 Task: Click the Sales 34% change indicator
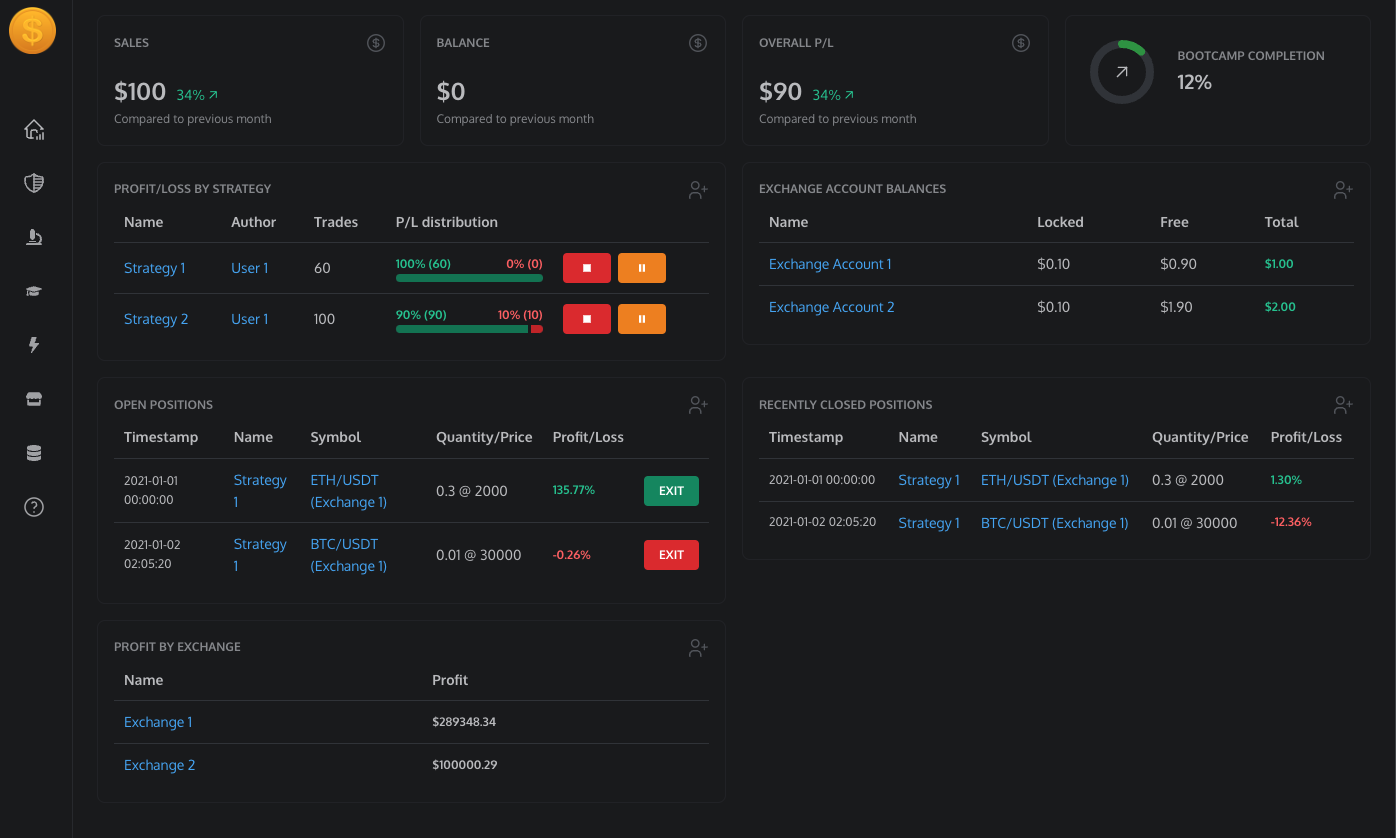pyautogui.click(x=197, y=95)
